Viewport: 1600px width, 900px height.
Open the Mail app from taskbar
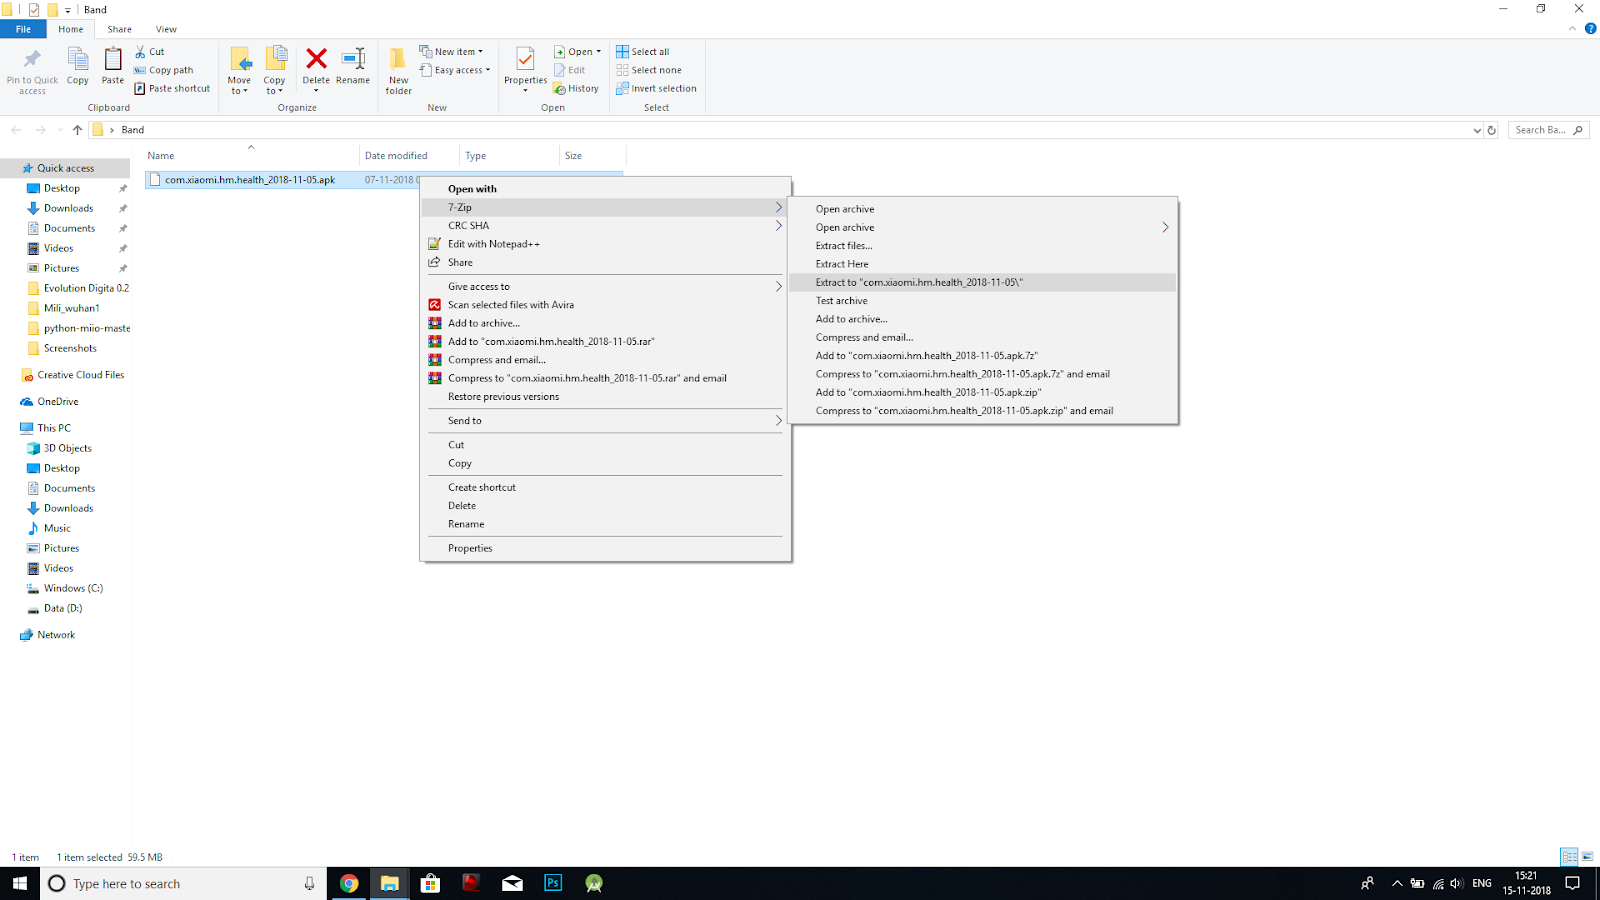pos(512,883)
